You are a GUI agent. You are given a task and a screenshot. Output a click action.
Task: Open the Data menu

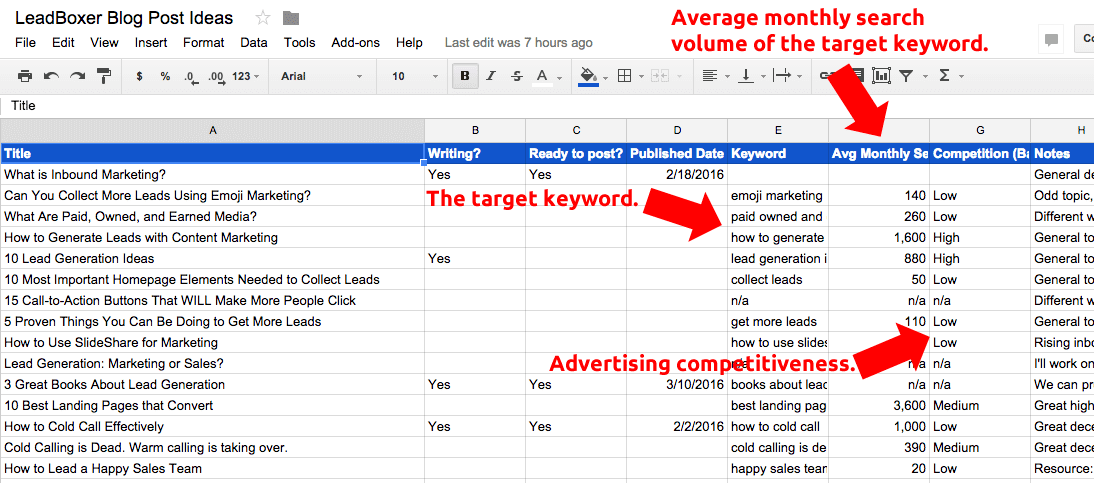(254, 43)
